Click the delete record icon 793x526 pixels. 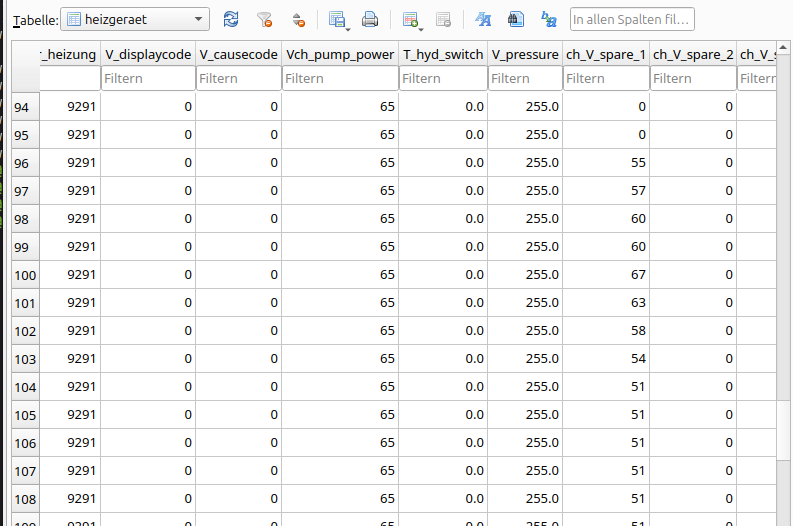coord(443,19)
